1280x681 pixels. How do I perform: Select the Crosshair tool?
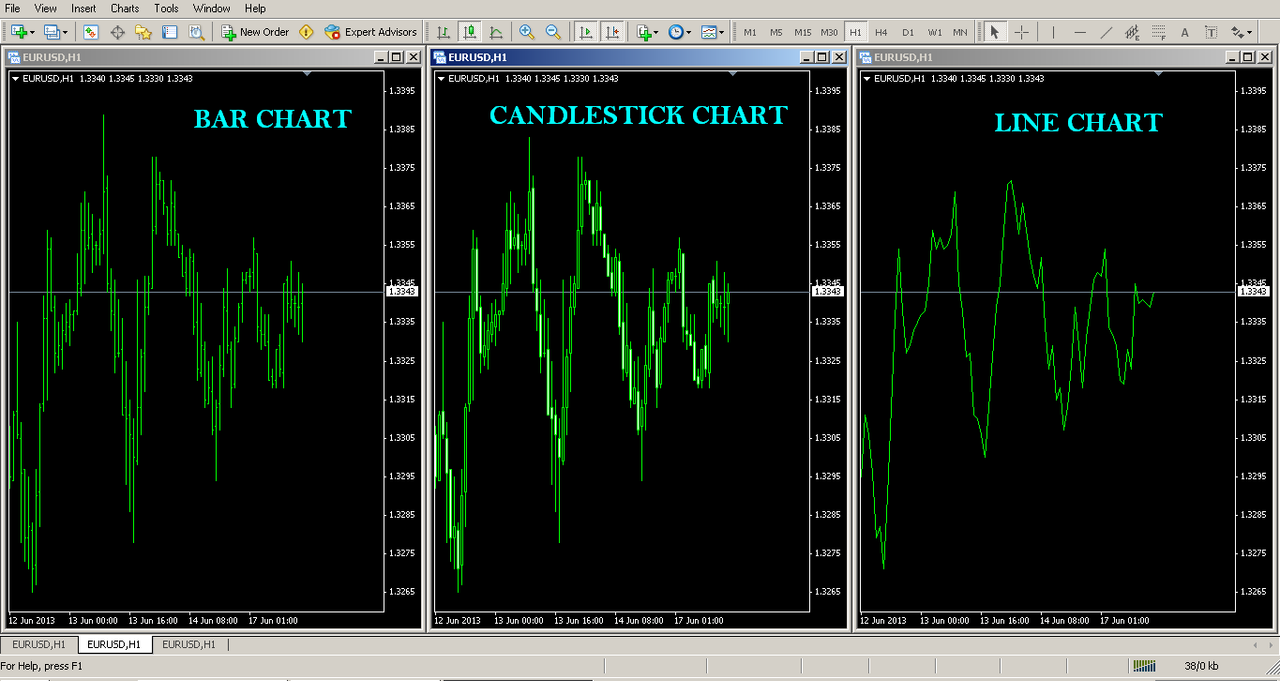pos(1021,31)
